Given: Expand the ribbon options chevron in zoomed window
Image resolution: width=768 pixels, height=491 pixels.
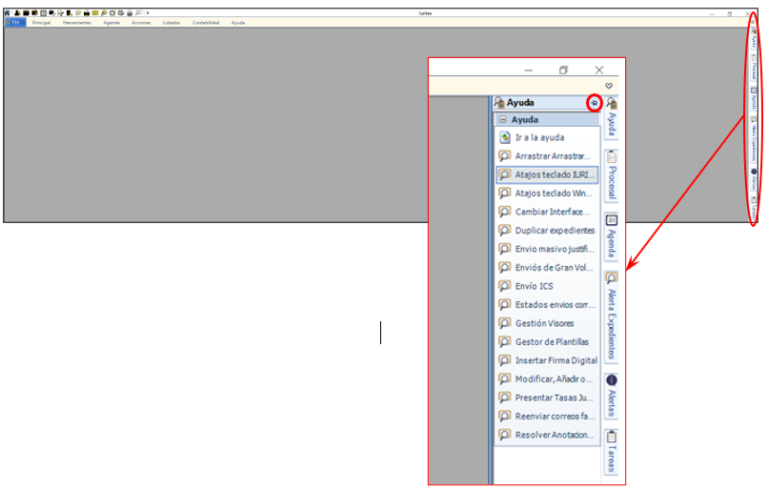Looking at the screenshot, I should coord(609,86).
